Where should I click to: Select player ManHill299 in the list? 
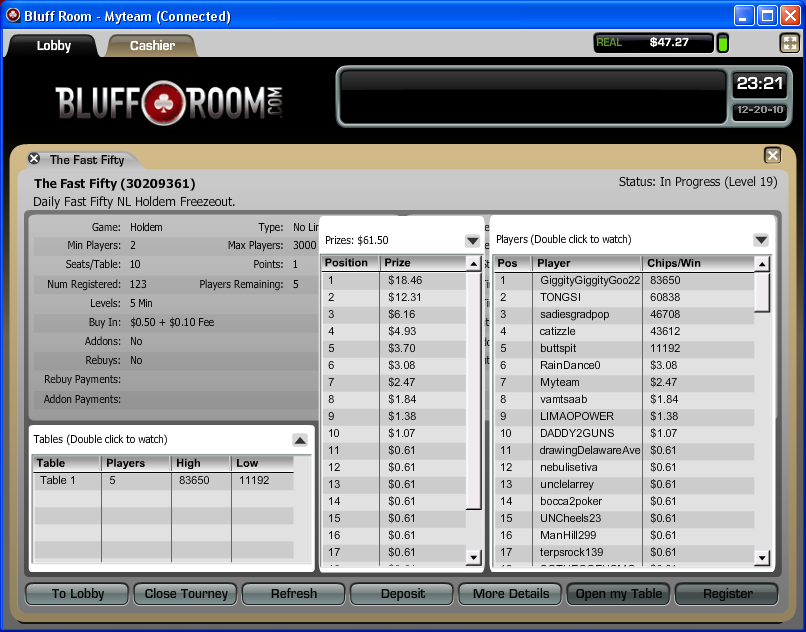[x=624, y=535]
